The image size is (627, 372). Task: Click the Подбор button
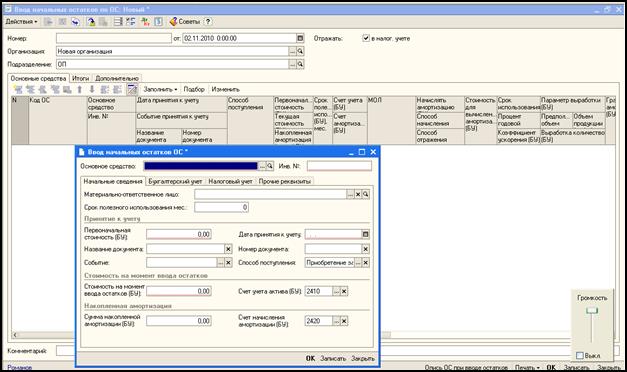[x=194, y=89]
